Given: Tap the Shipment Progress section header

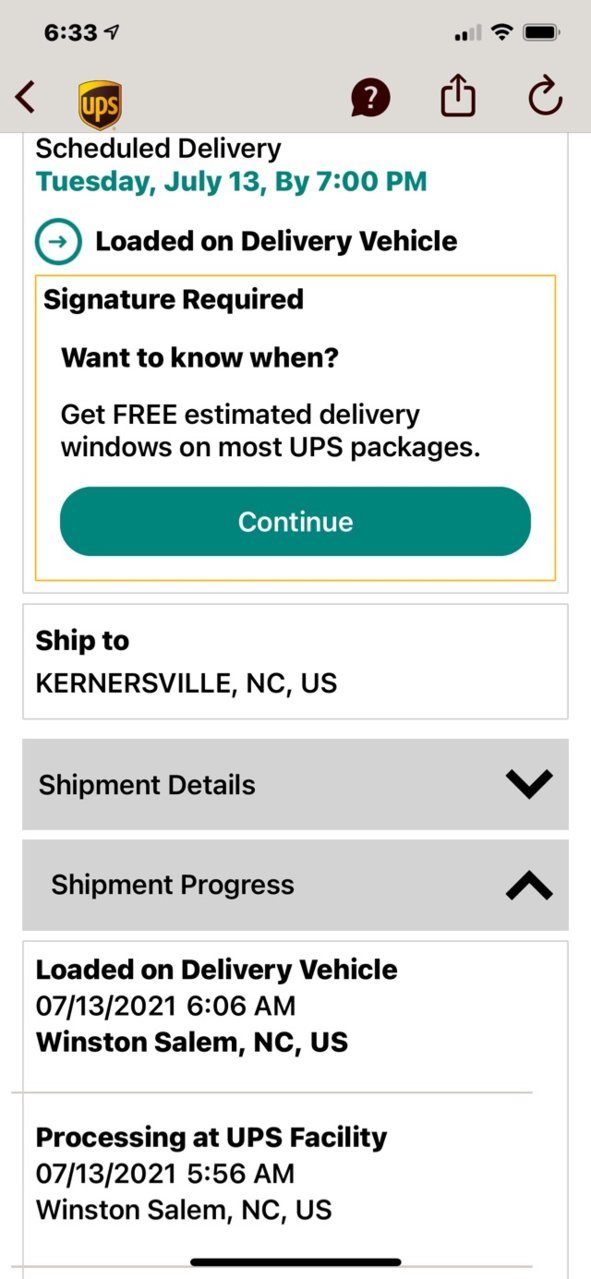Looking at the screenshot, I should coord(295,885).
